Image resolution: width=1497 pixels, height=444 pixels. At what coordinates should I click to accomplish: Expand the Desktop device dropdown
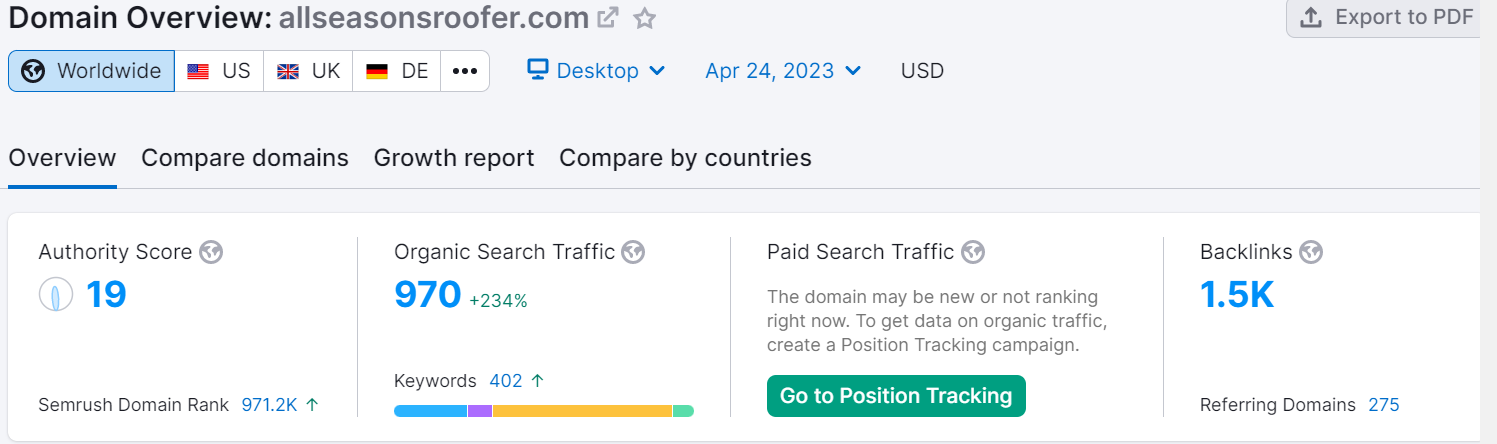click(x=597, y=71)
